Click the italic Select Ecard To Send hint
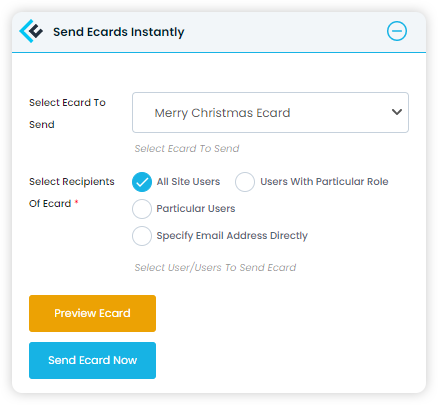Viewport: 438px width, 405px height. 187,148
